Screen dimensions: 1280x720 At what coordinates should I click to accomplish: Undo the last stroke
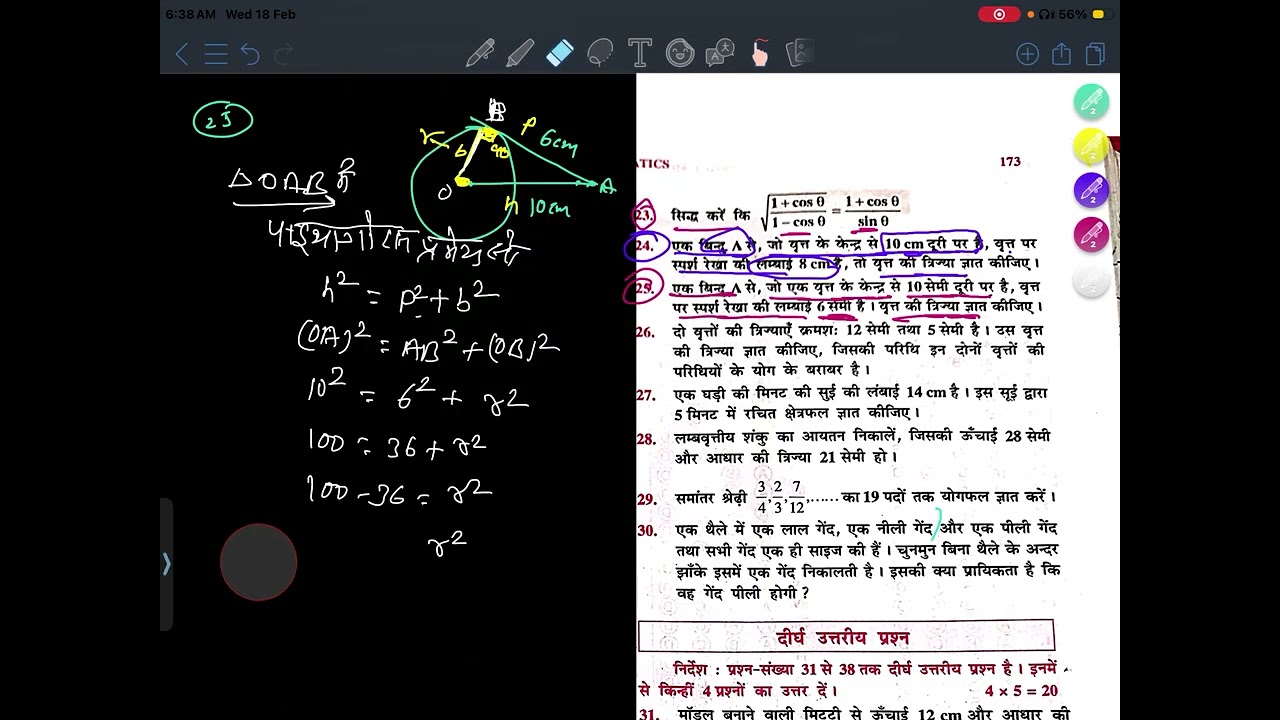coord(250,54)
